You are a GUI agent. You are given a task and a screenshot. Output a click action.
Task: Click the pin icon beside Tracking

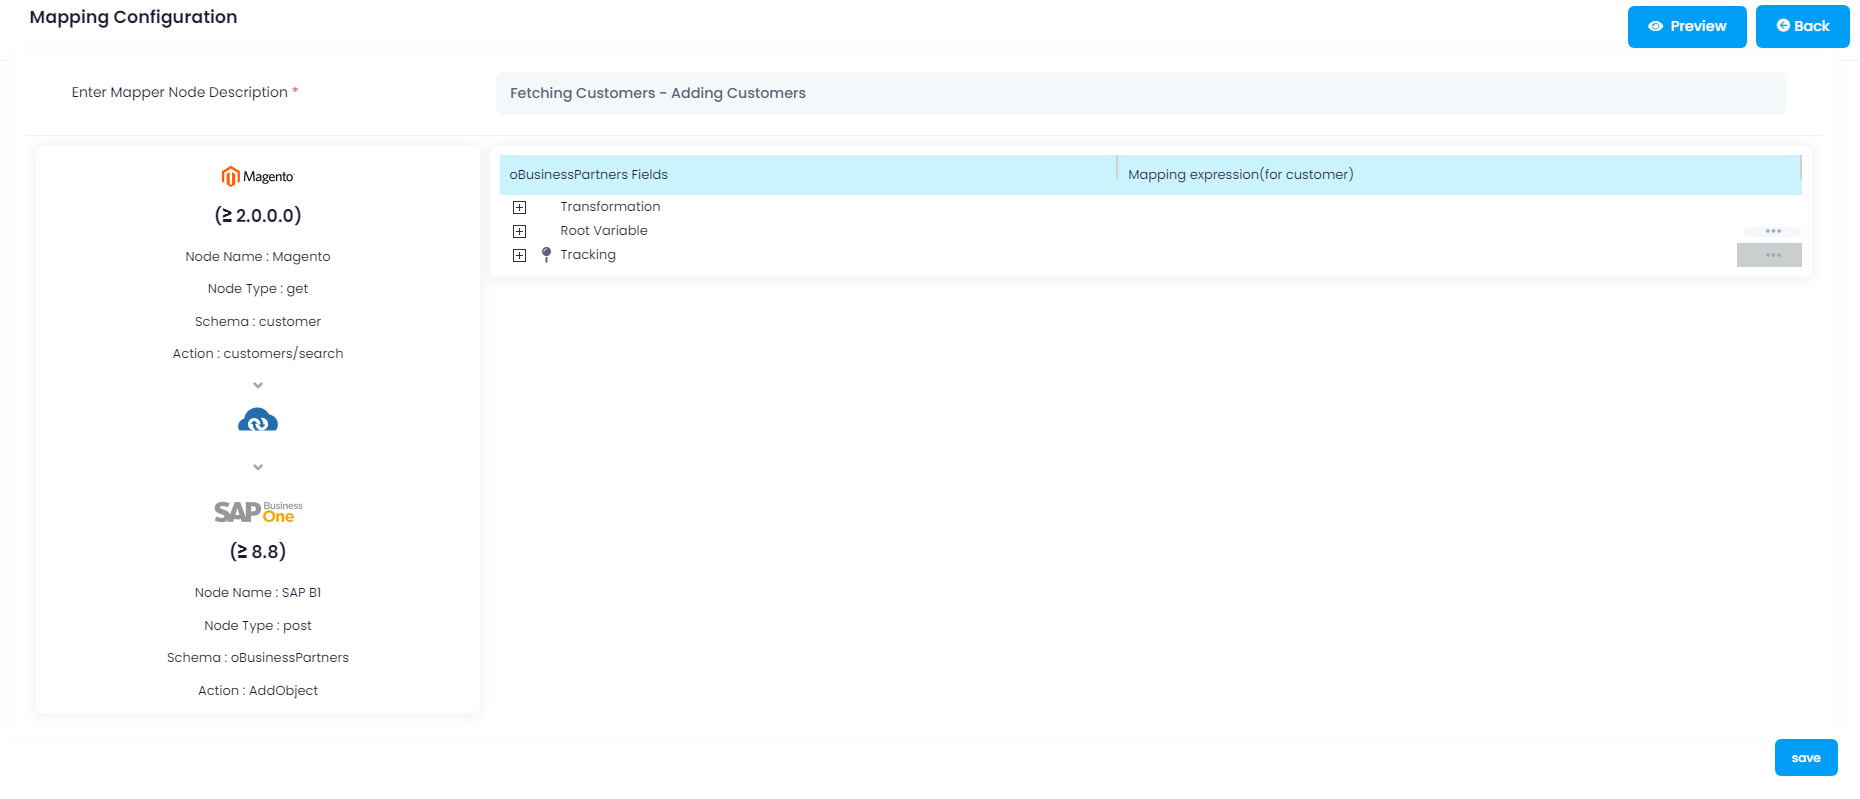click(546, 255)
